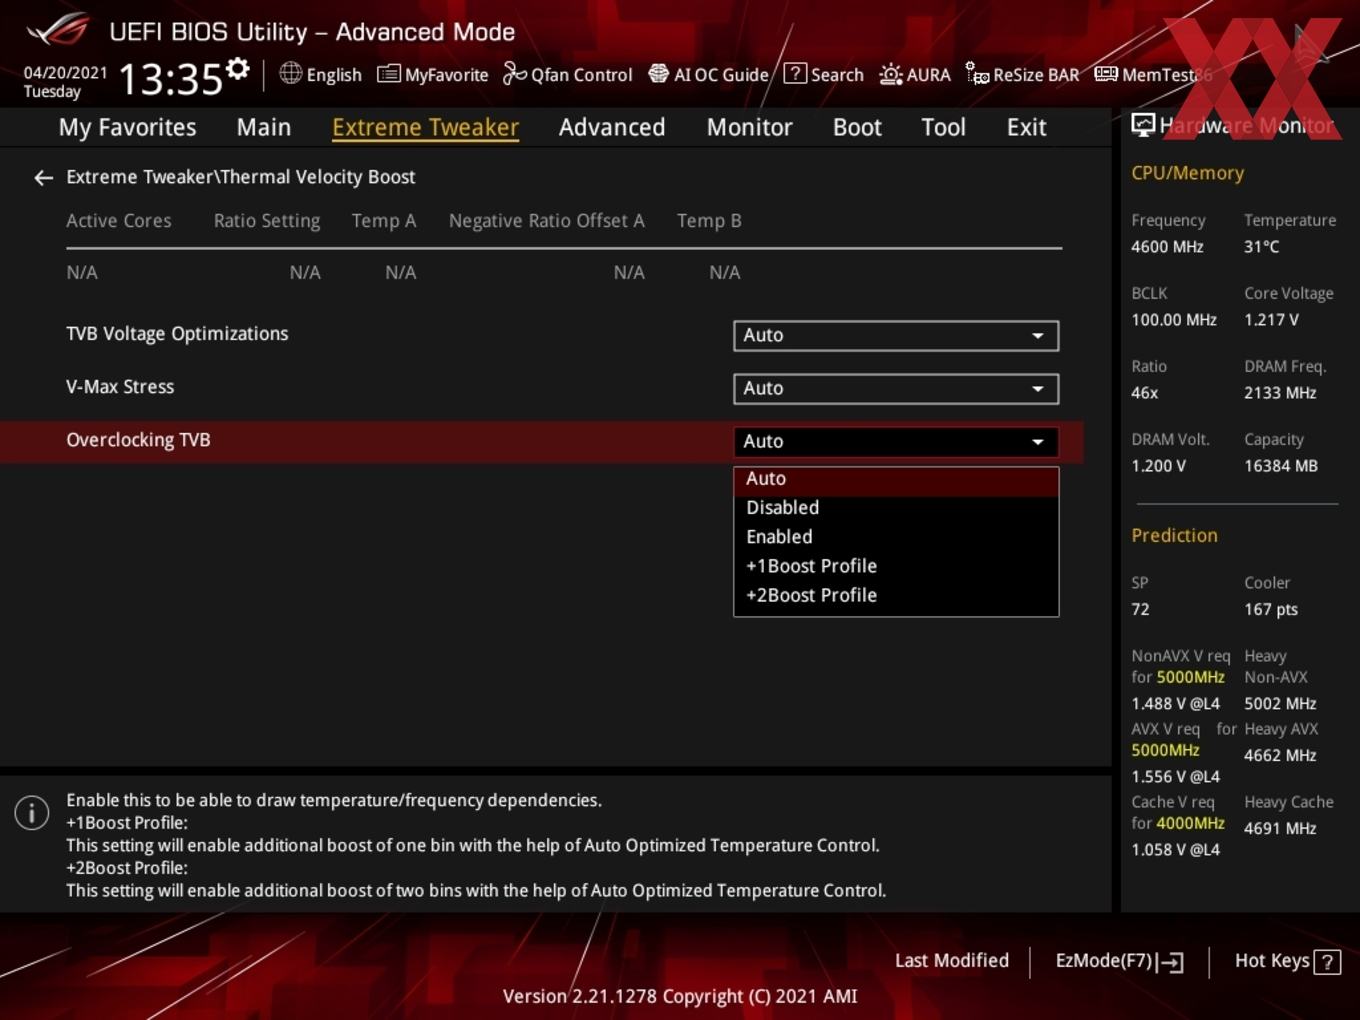
Task: Click the 167 pts cooler score
Action: click(x=1271, y=610)
